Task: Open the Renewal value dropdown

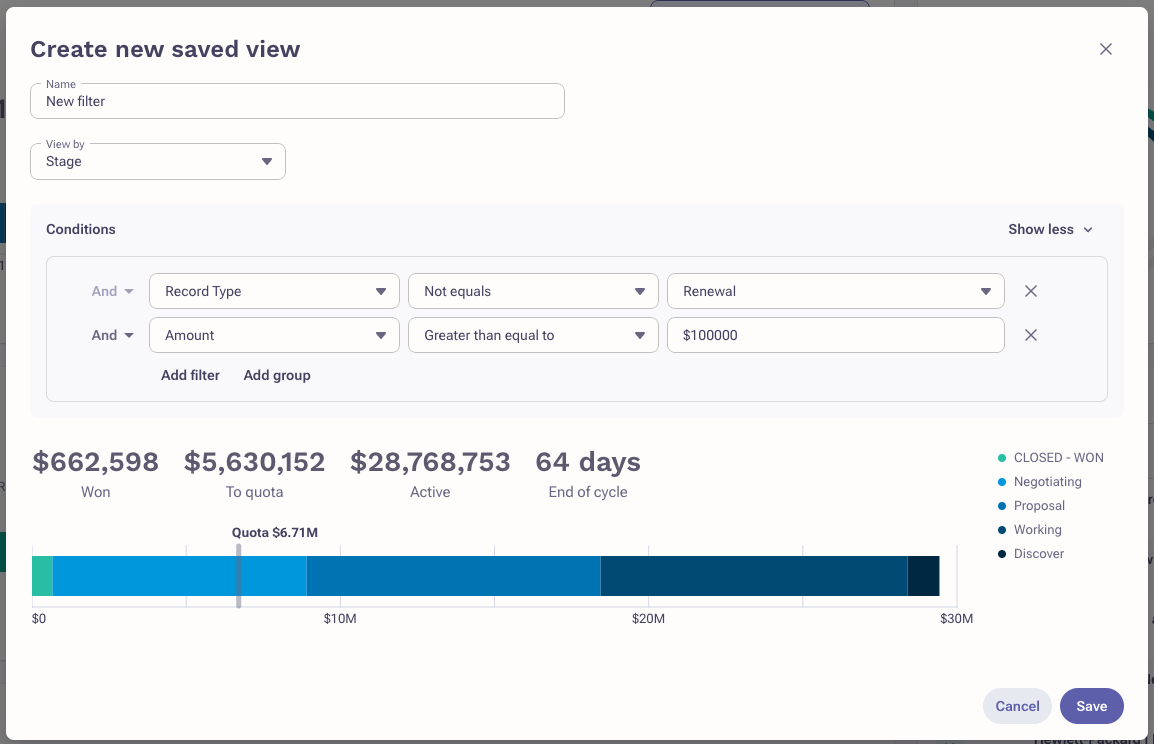Action: tap(835, 291)
